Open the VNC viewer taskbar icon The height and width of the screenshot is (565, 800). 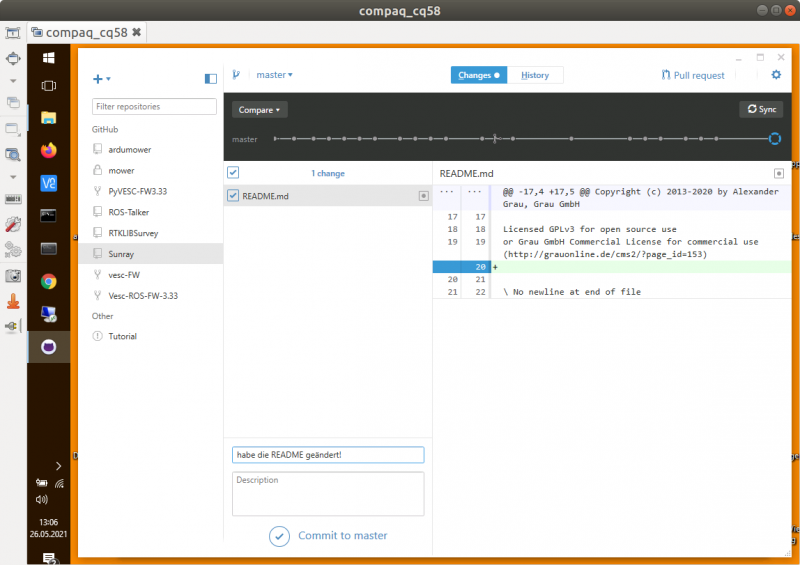click(48, 183)
